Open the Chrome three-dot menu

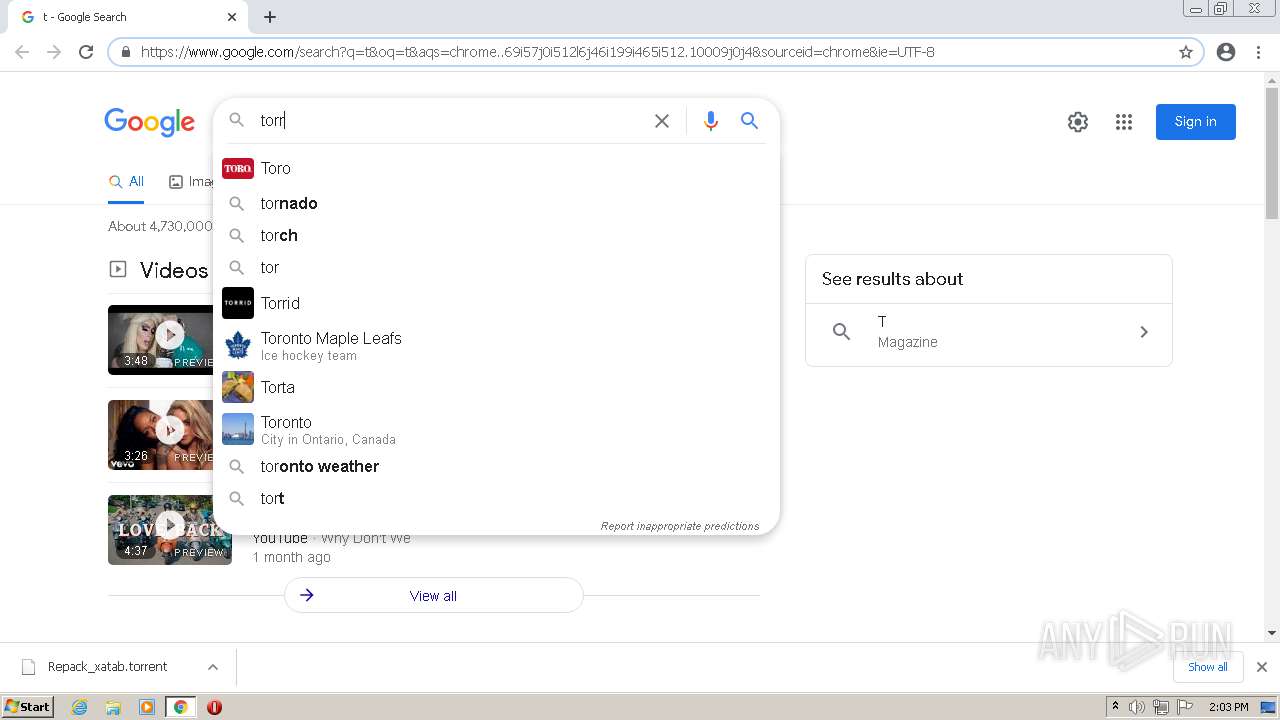[x=1258, y=52]
